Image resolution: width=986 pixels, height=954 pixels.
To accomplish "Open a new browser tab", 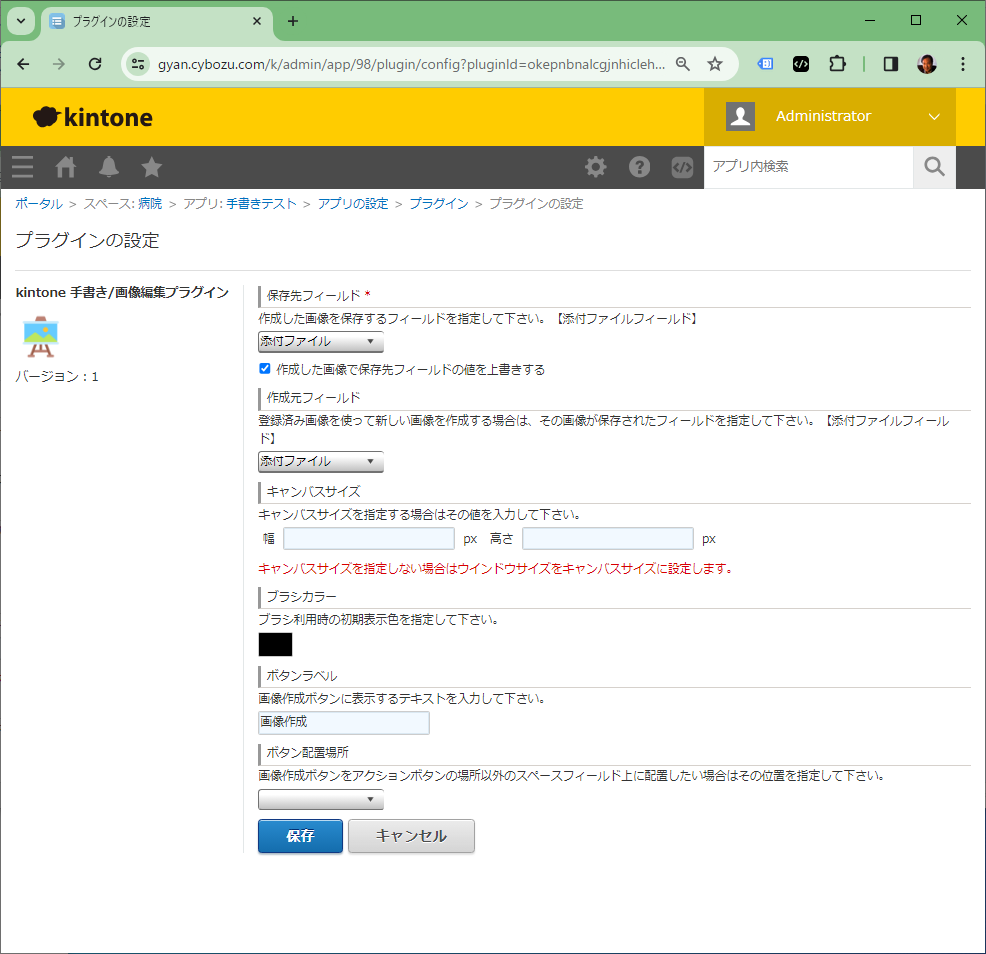I will (x=293, y=21).
